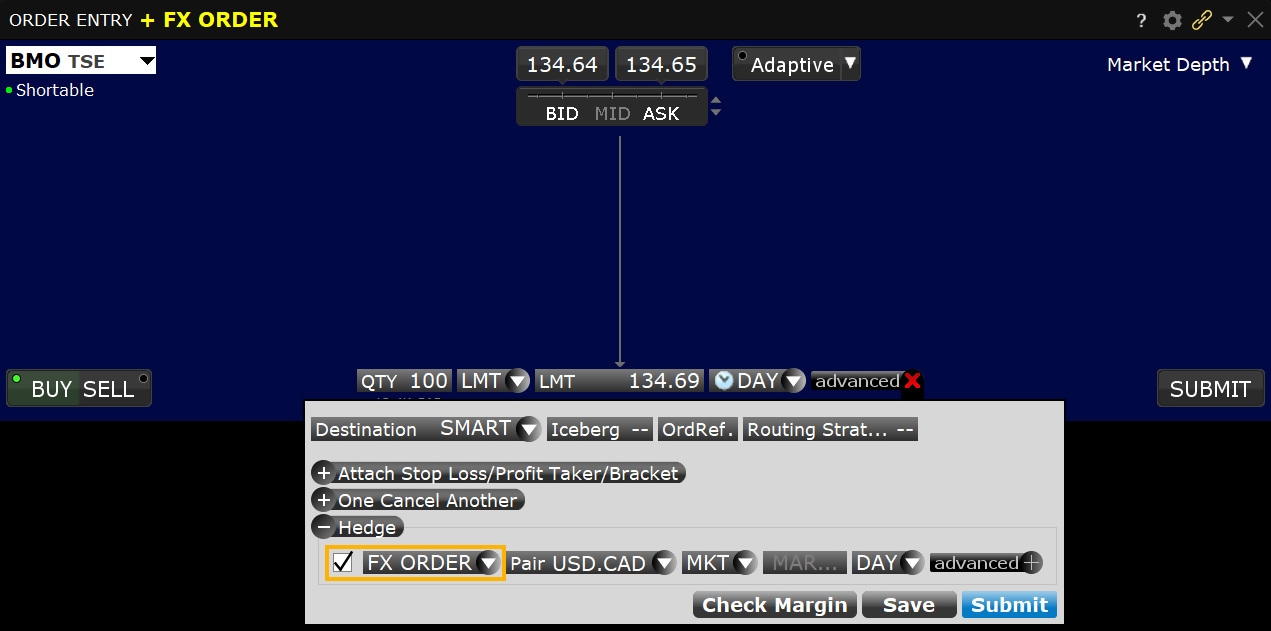Remove the order row via red X icon
This screenshot has width=1271, height=631.
911,381
